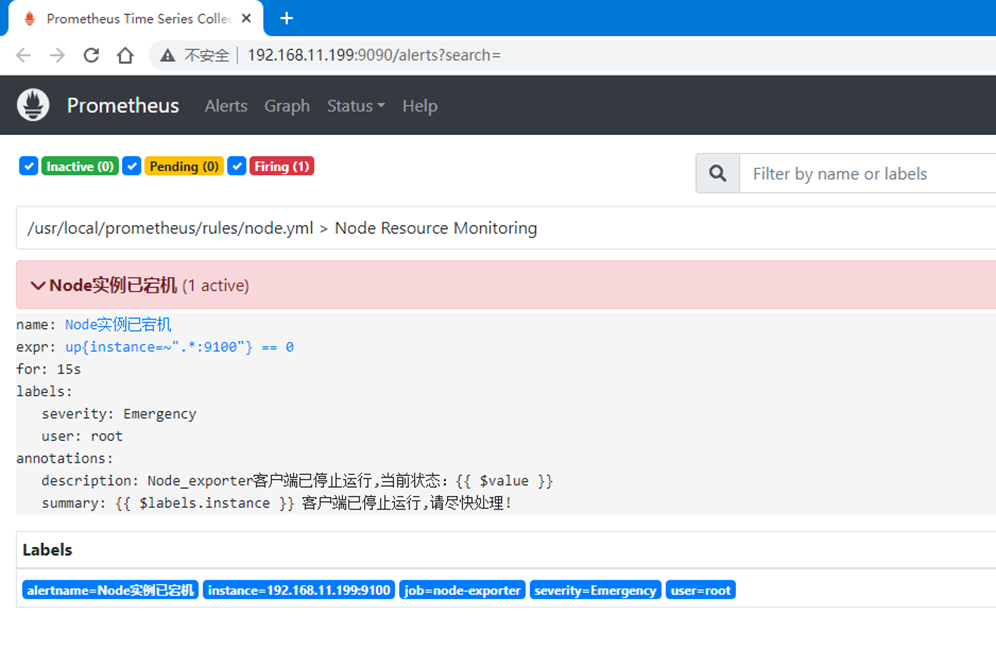Open the up{instance=~".*:9100"} == 0 expression link
Viewport: 996px width, 649px height.
[x=179, y=347]
